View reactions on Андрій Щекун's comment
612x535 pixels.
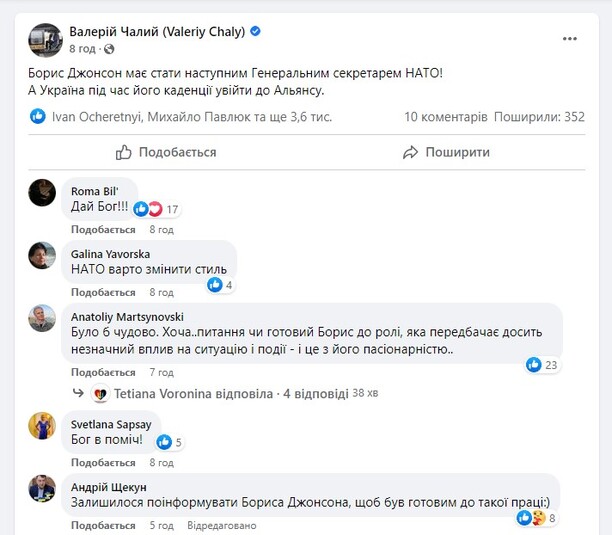click(x=536, y=518)
